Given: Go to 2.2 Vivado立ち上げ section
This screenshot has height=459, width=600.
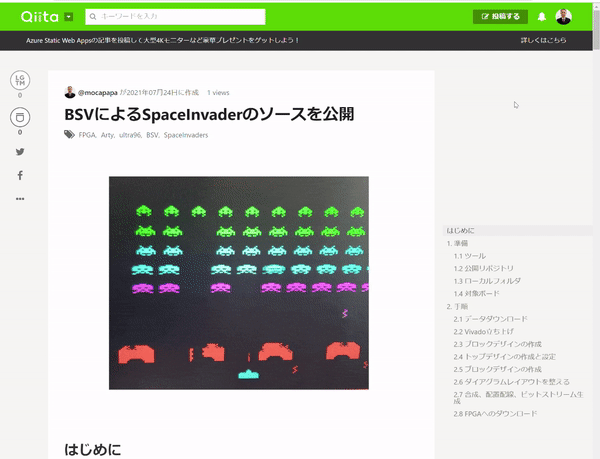Looking at the screenshot, I should pyautogui.click(x=483, y=331).
